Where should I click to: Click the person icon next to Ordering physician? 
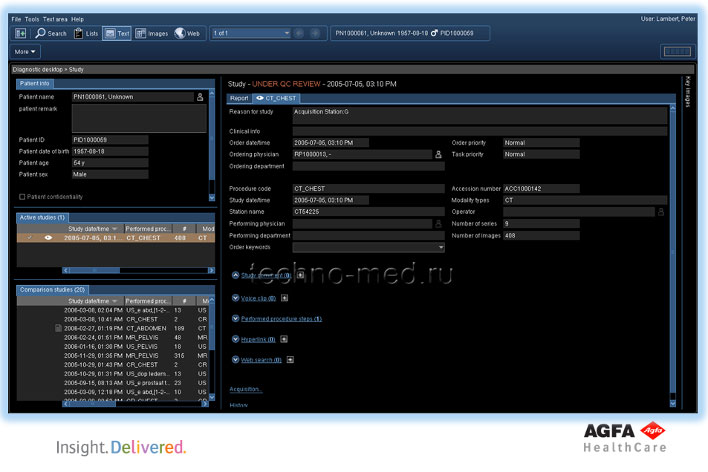point(438,155)
